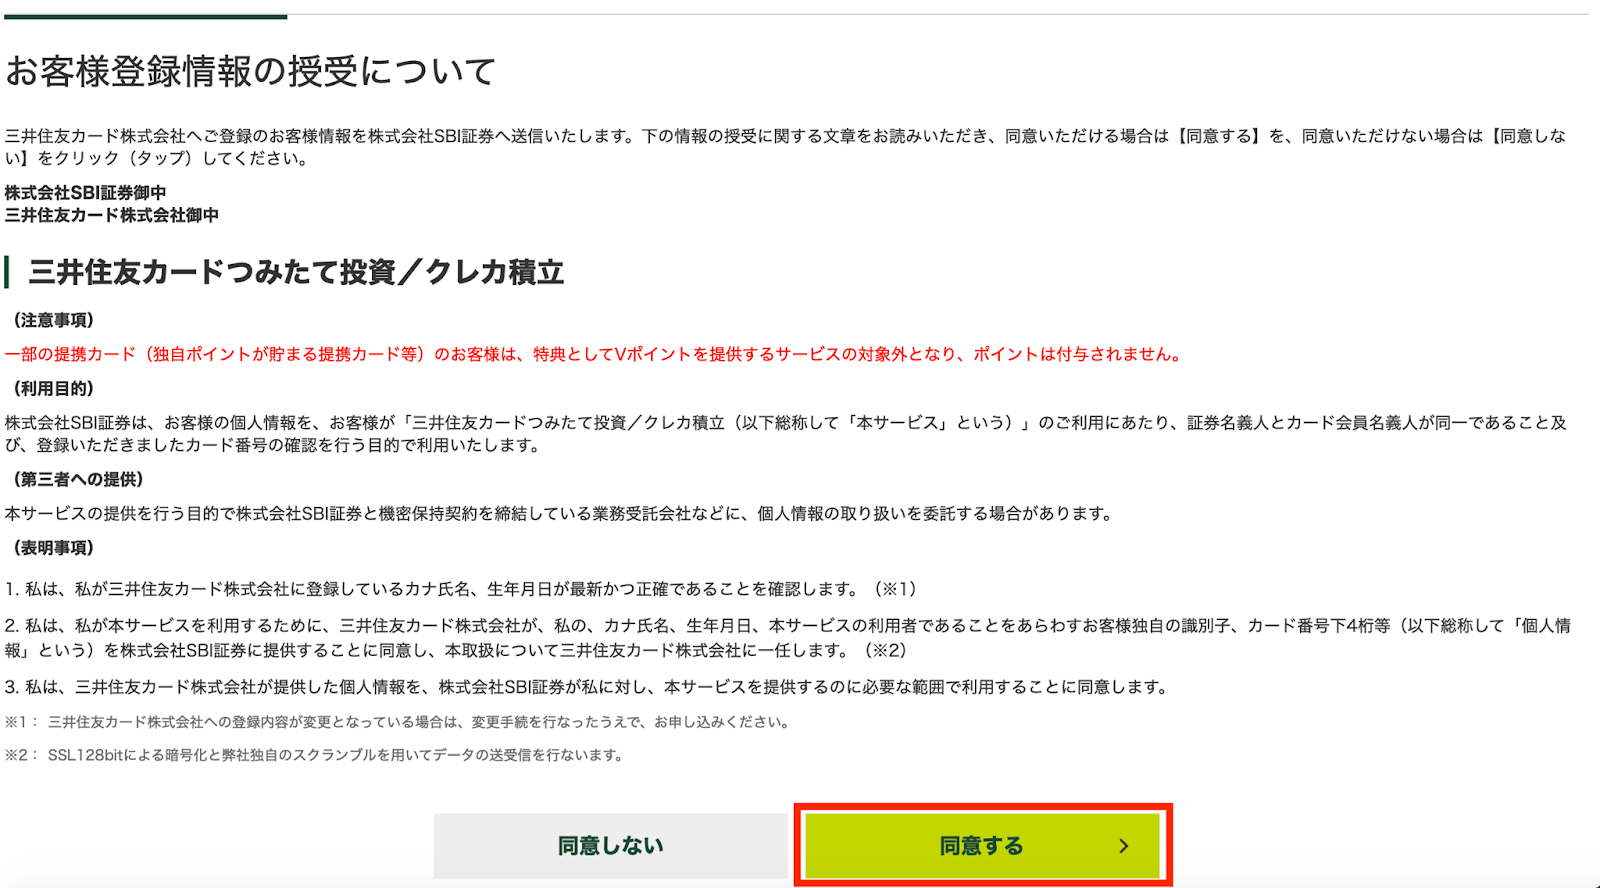1600x888 pixels.
Task: Click the お客様登録情報の授受について page heading
Action: [x=251, y=72]
